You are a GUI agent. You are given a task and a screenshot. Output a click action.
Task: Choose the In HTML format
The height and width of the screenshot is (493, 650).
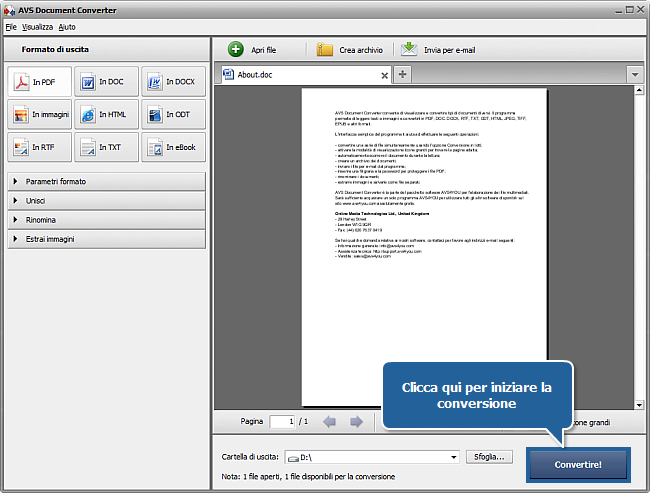106,114
